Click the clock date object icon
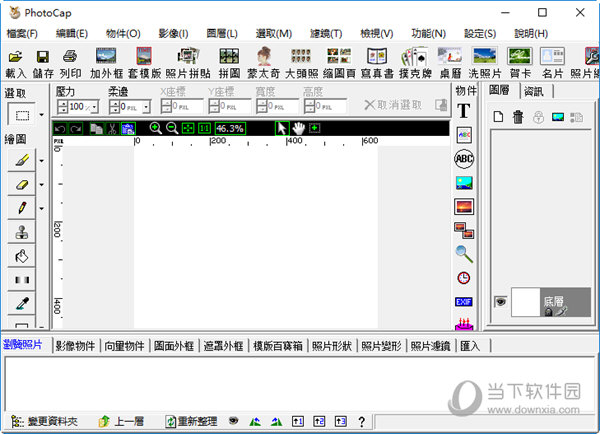 click(x=464, y=278)
